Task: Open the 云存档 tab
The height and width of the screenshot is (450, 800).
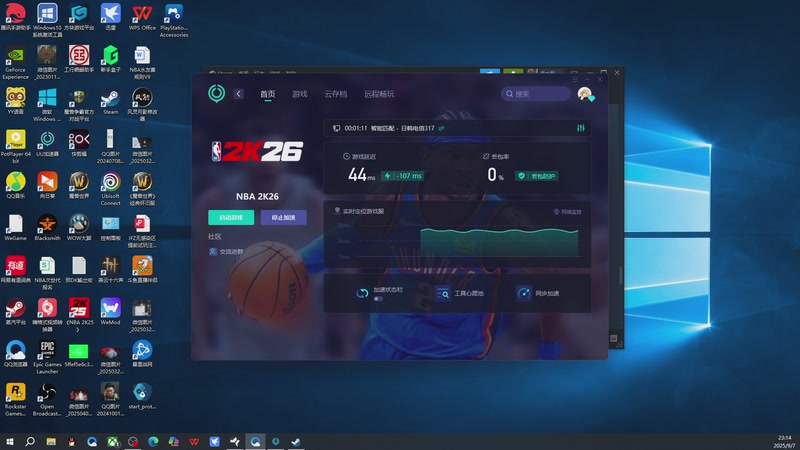Action: click(336, 94)
